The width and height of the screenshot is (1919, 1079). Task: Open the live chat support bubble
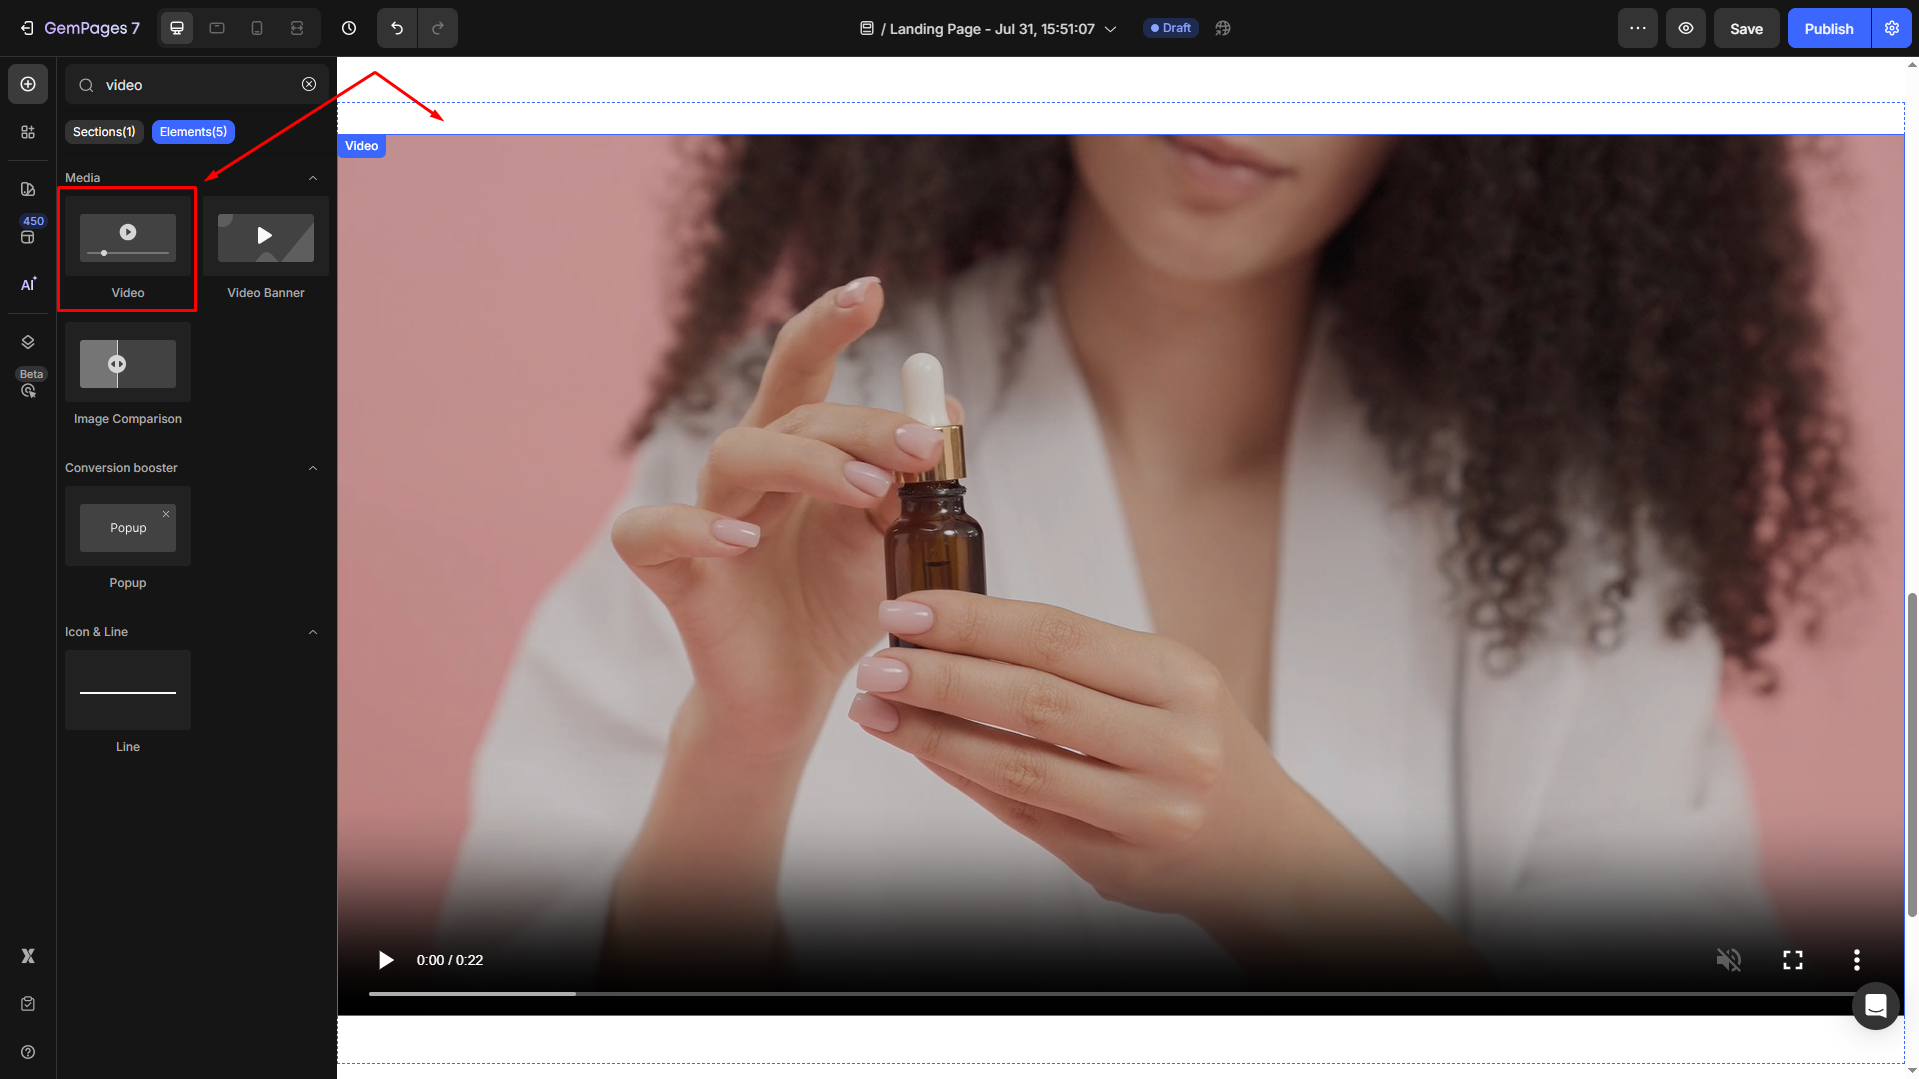(1875, 1005)
